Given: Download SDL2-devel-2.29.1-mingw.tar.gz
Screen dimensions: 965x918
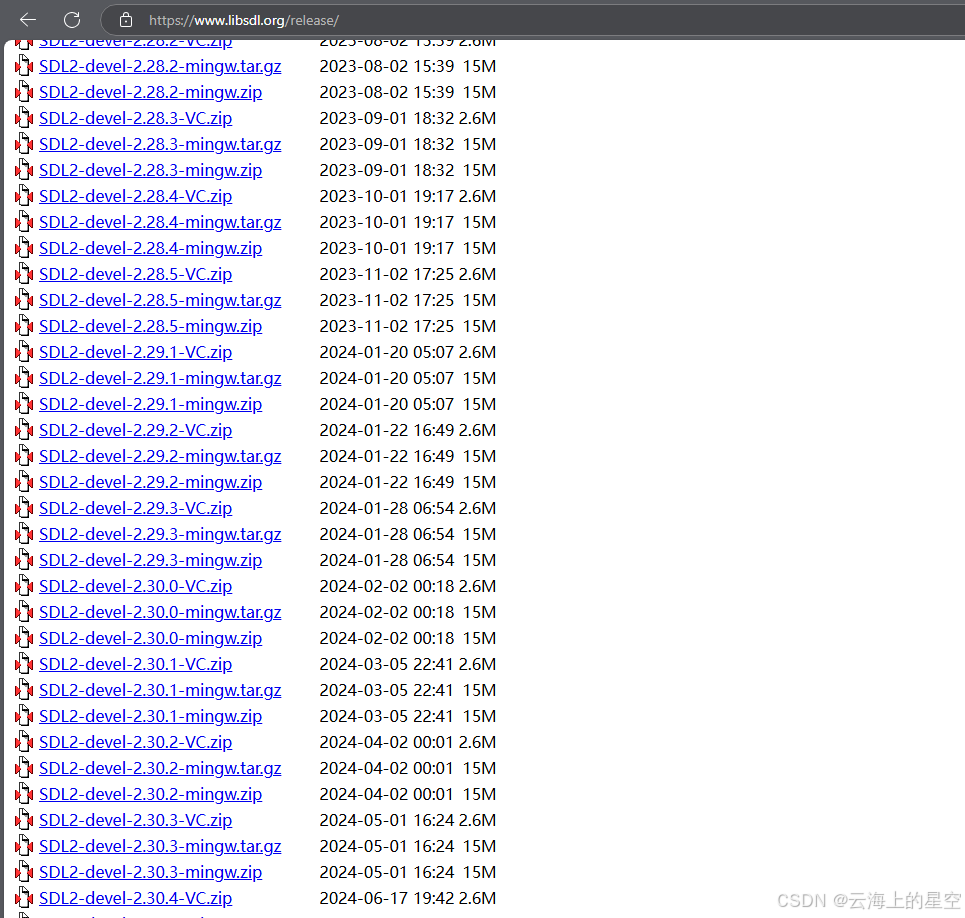Looking at the screenshot, I should point(160,378).
